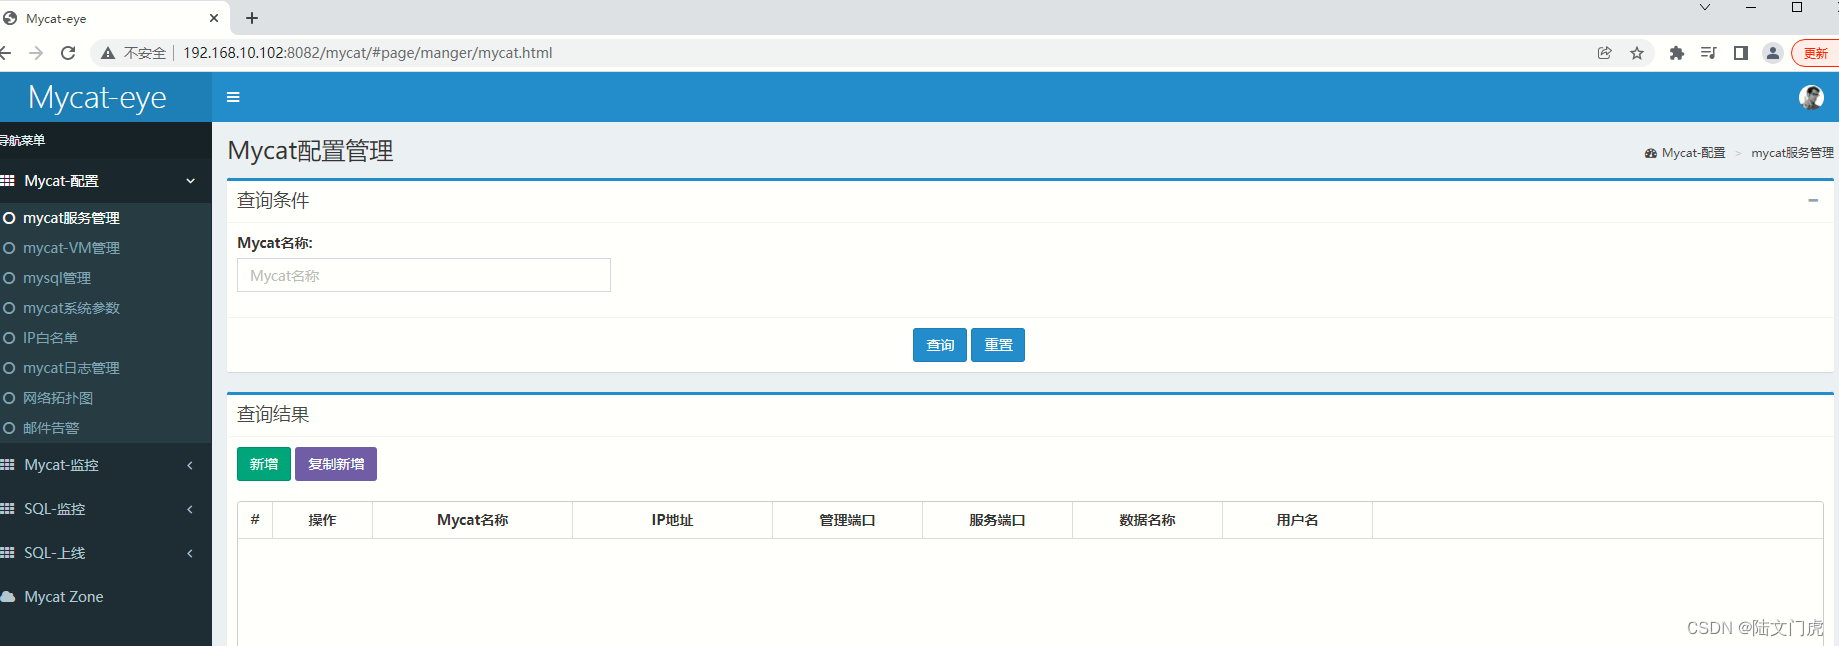Click the 操作 column header
This screenshot has height=646, width=1839.
click(322, 520)
